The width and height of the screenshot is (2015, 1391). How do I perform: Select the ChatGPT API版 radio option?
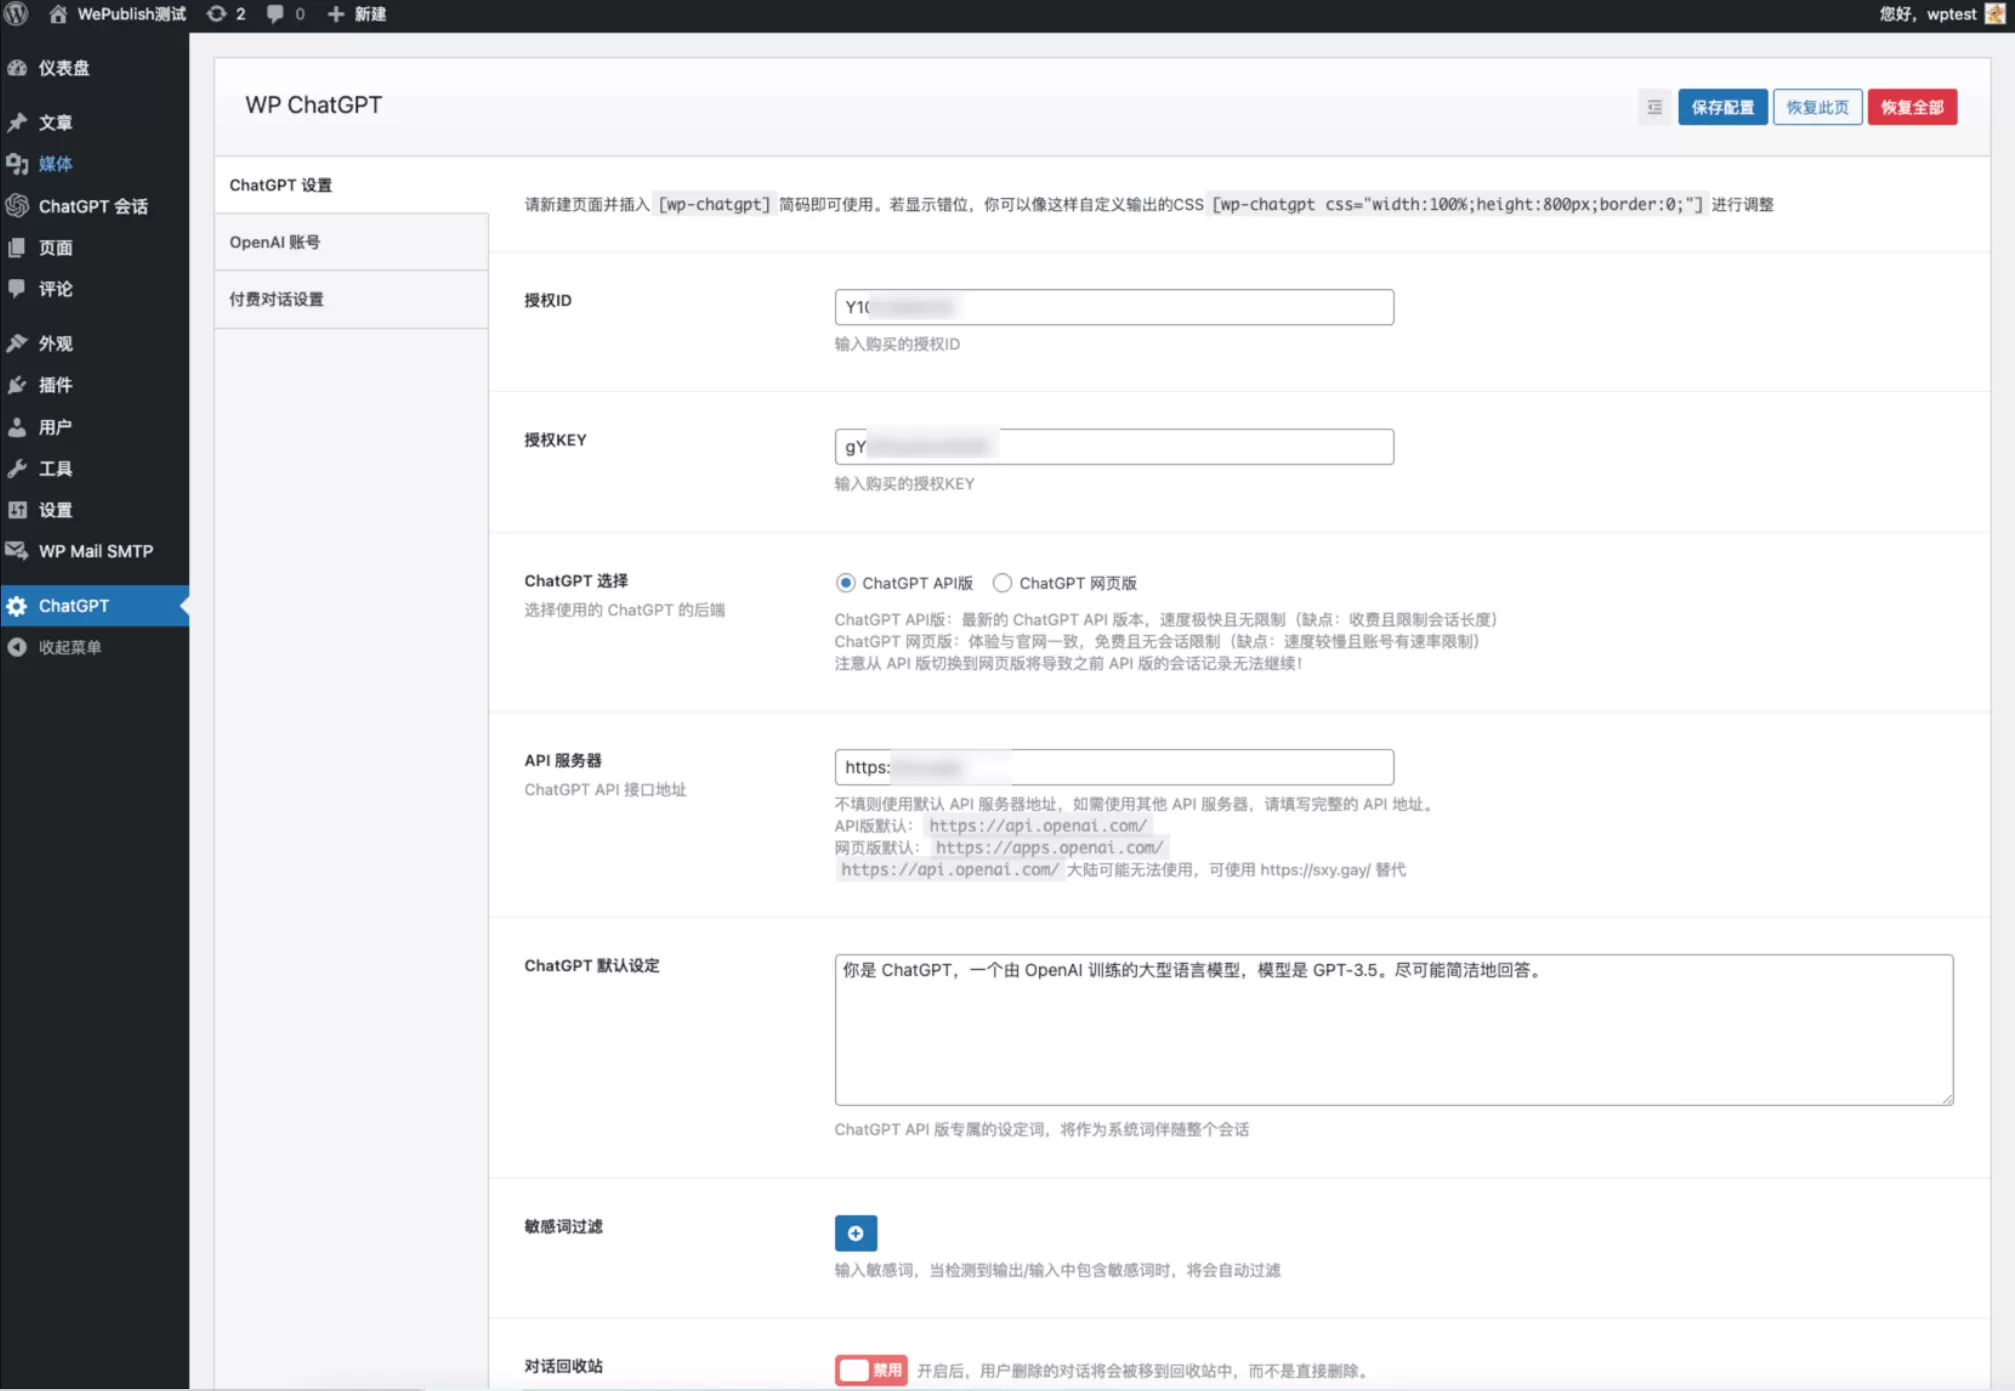845,583
